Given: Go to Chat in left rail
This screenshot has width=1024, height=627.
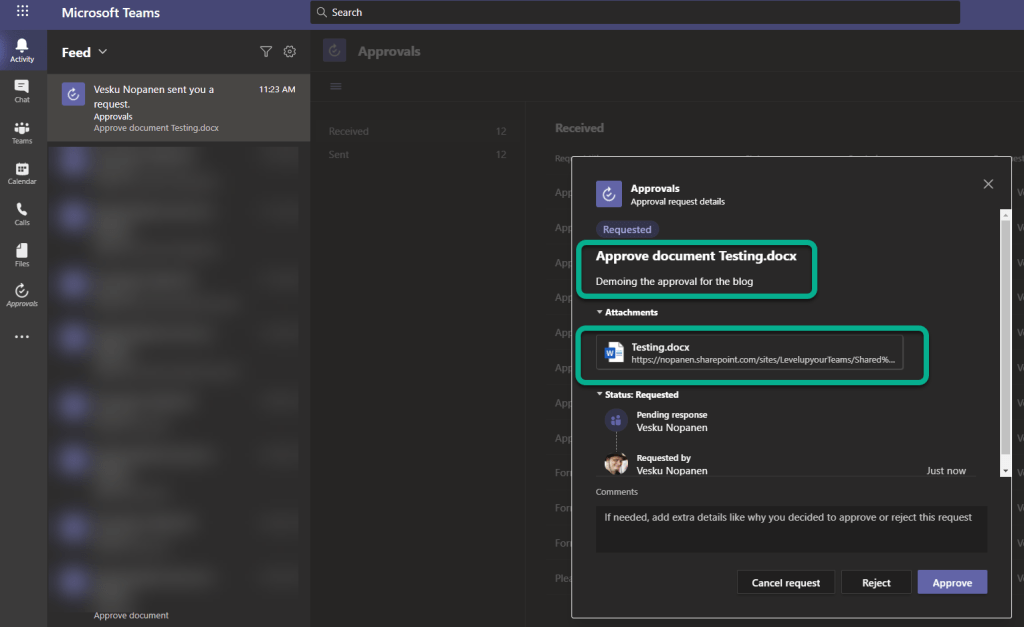Looking at the screenshot, I should (22, 91).
